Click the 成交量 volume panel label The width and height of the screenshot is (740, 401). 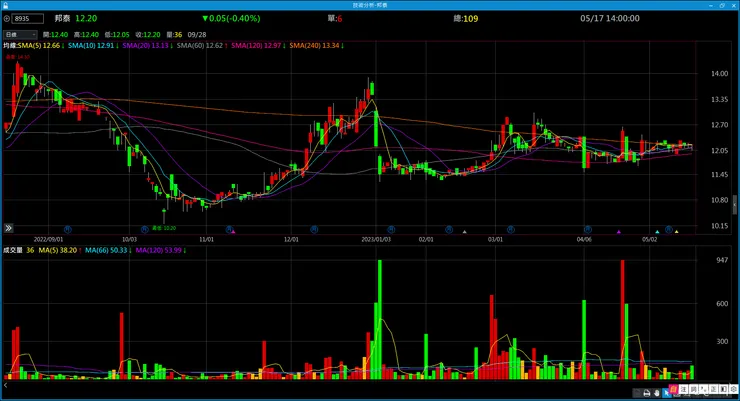pyautogui.click(x=13, y=251)
